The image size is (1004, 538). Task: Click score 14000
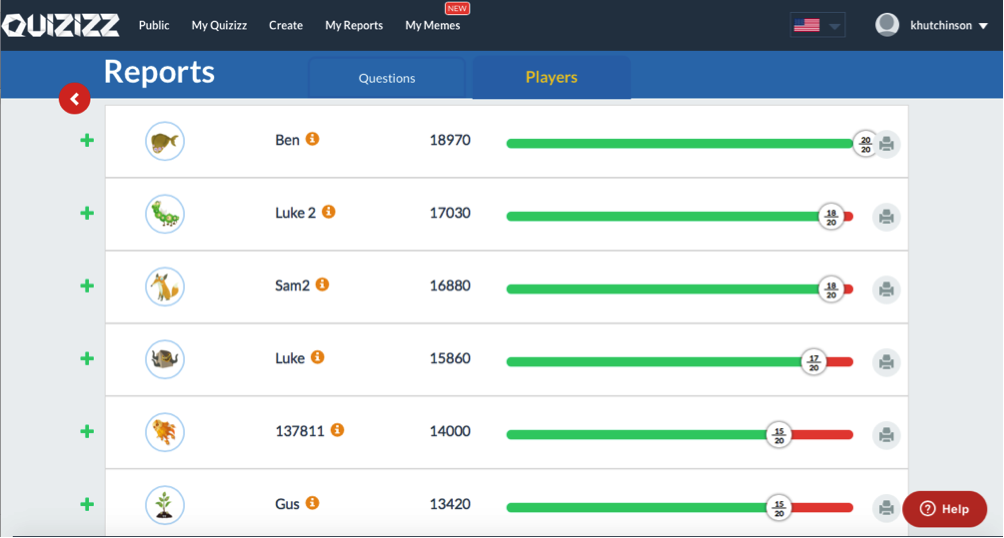tap(450, 431)
